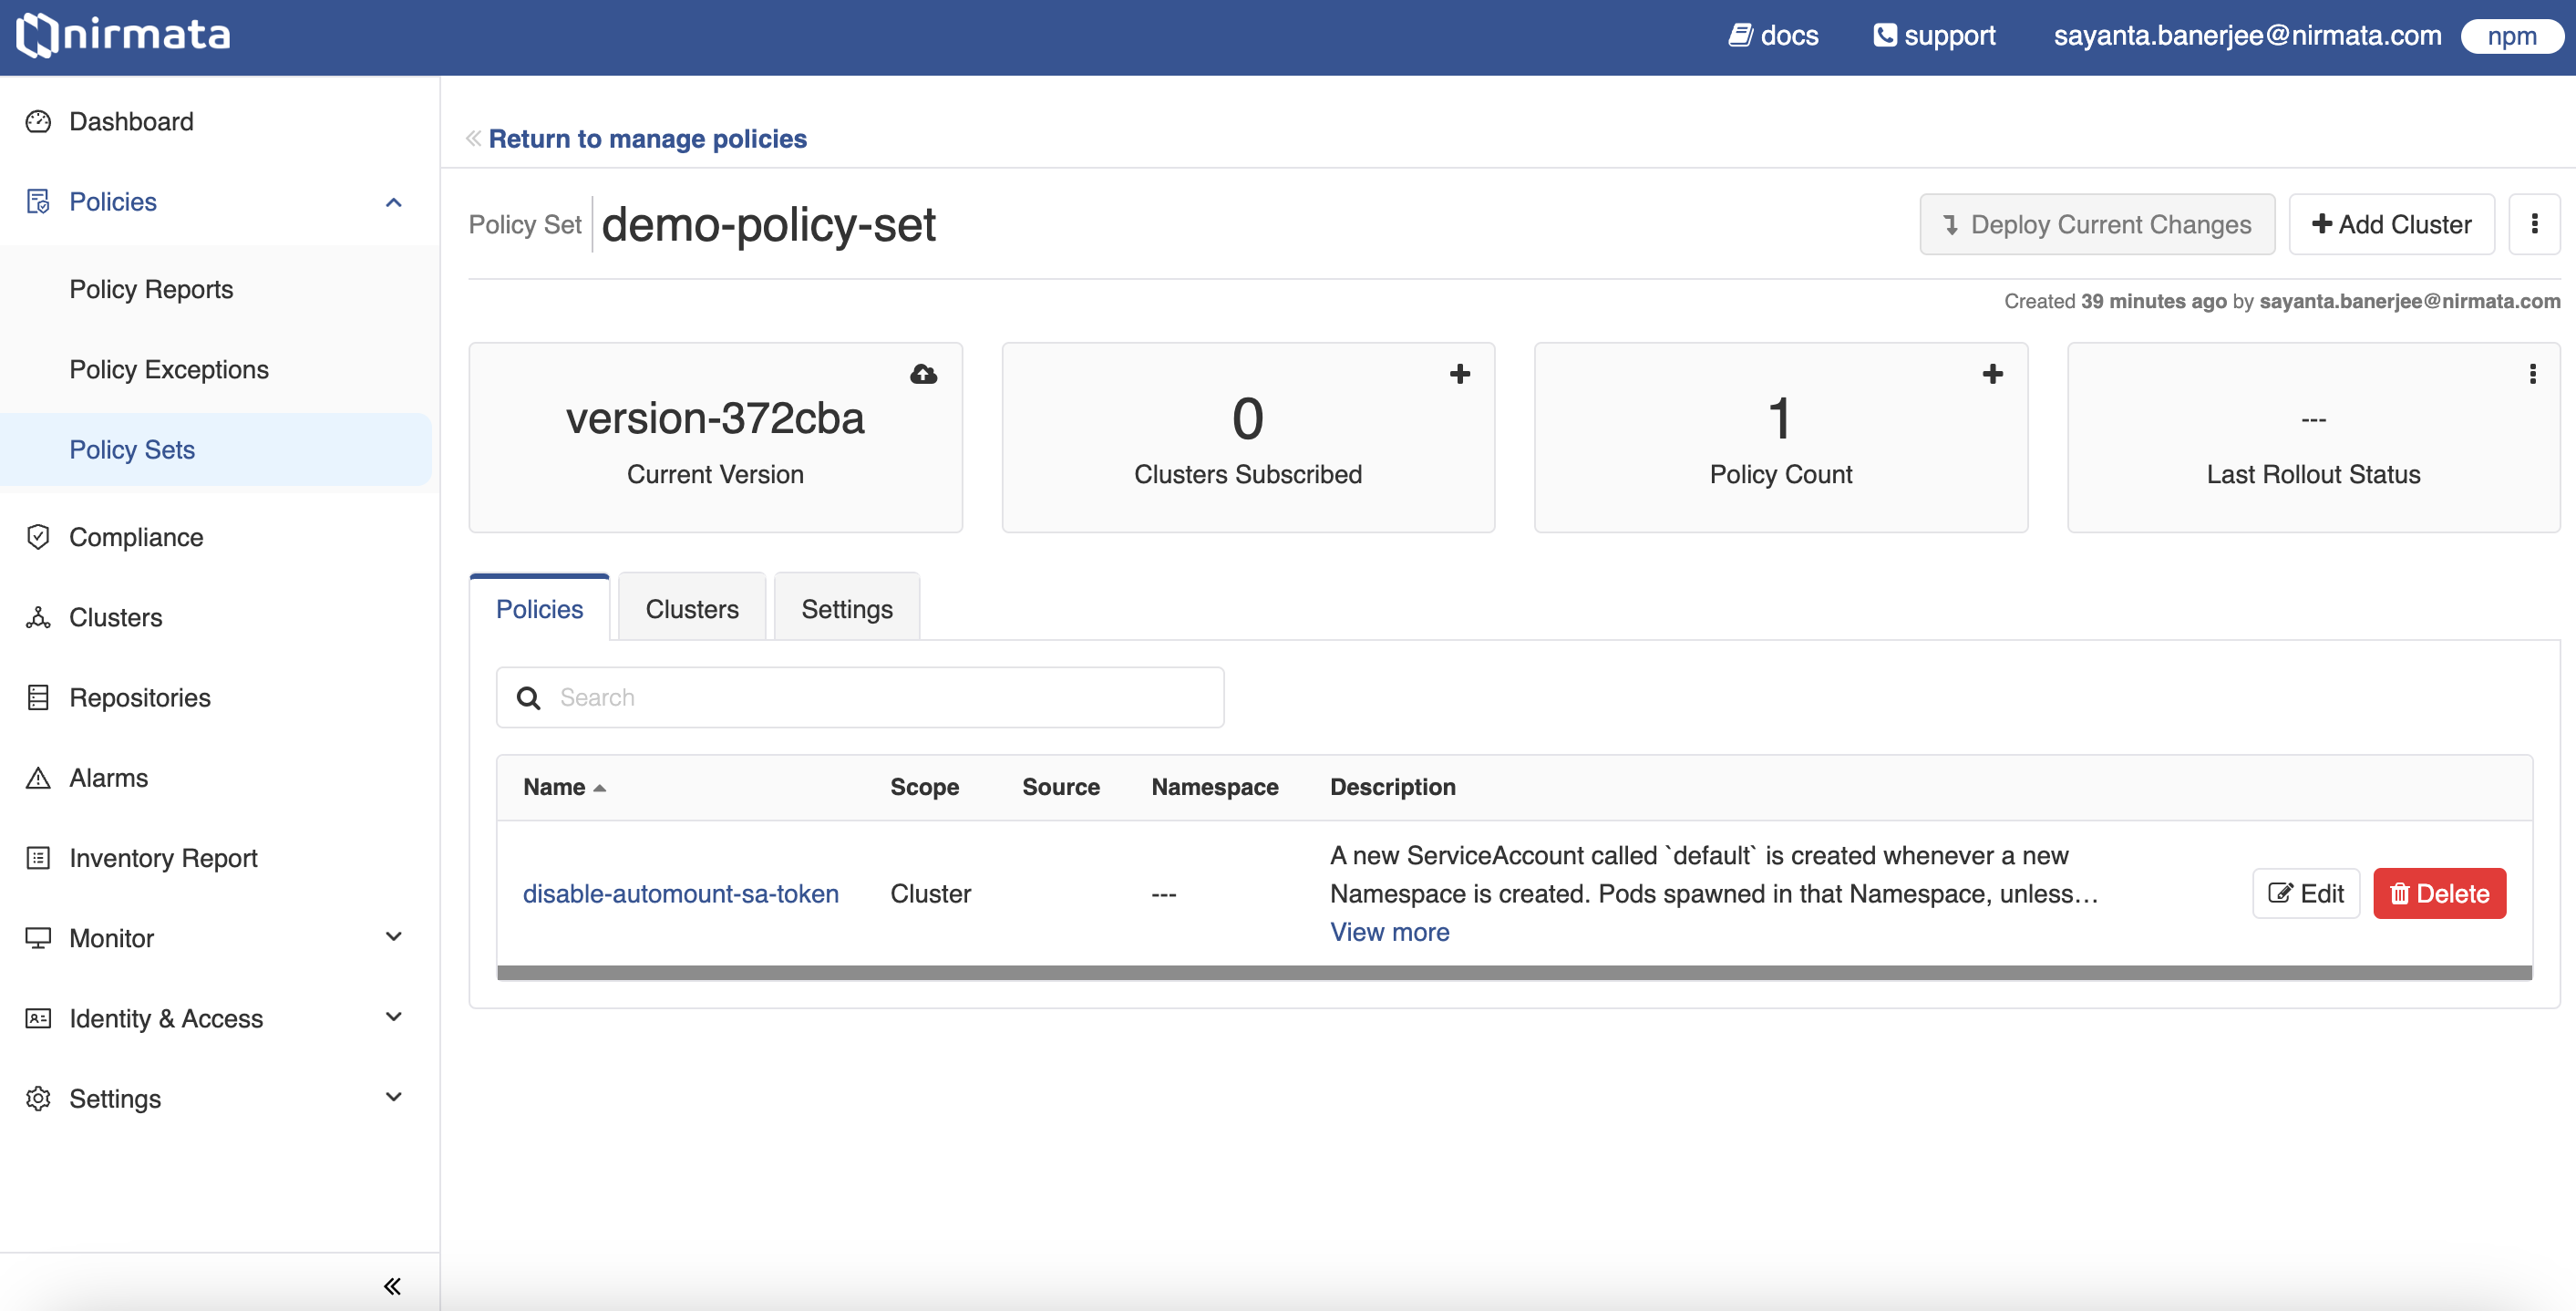The width and height of the screenshot is (2576, 1311).
Task: Switch to the Settings tab
Action: point(847,609)
